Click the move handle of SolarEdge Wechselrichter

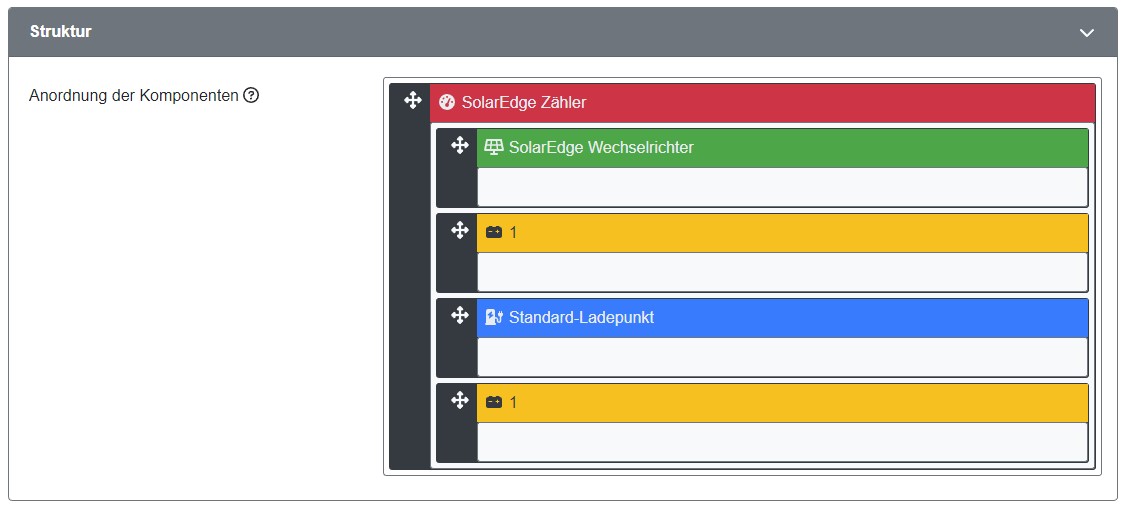click(x=459, y=146)
